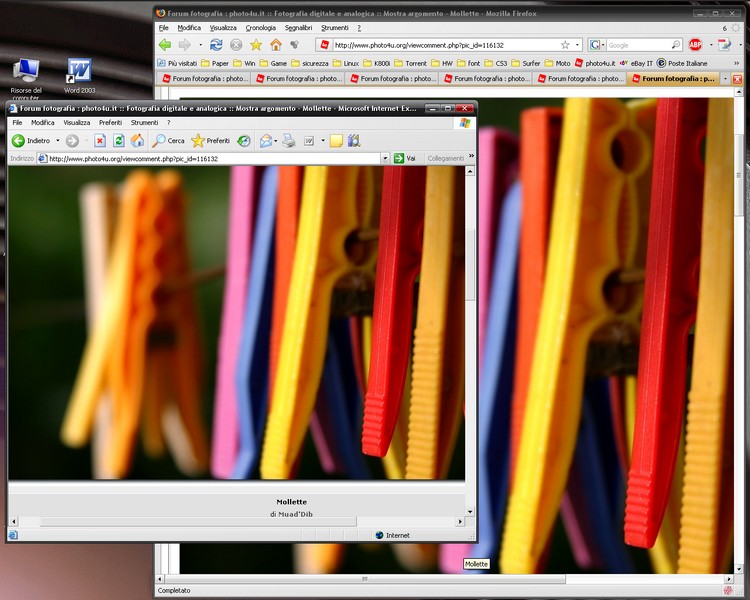Click the Firefox horizontal scrollbar thumb

tap(365, 579)
